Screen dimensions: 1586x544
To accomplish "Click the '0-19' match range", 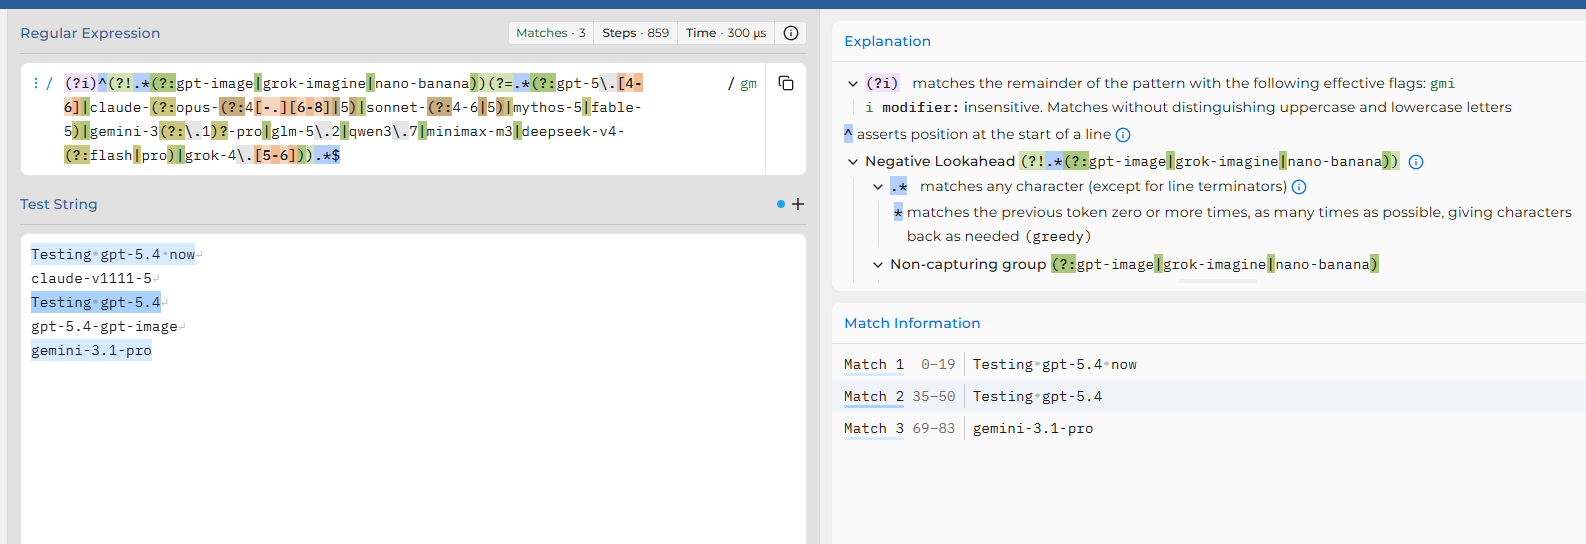I will [x=938, y=365].
